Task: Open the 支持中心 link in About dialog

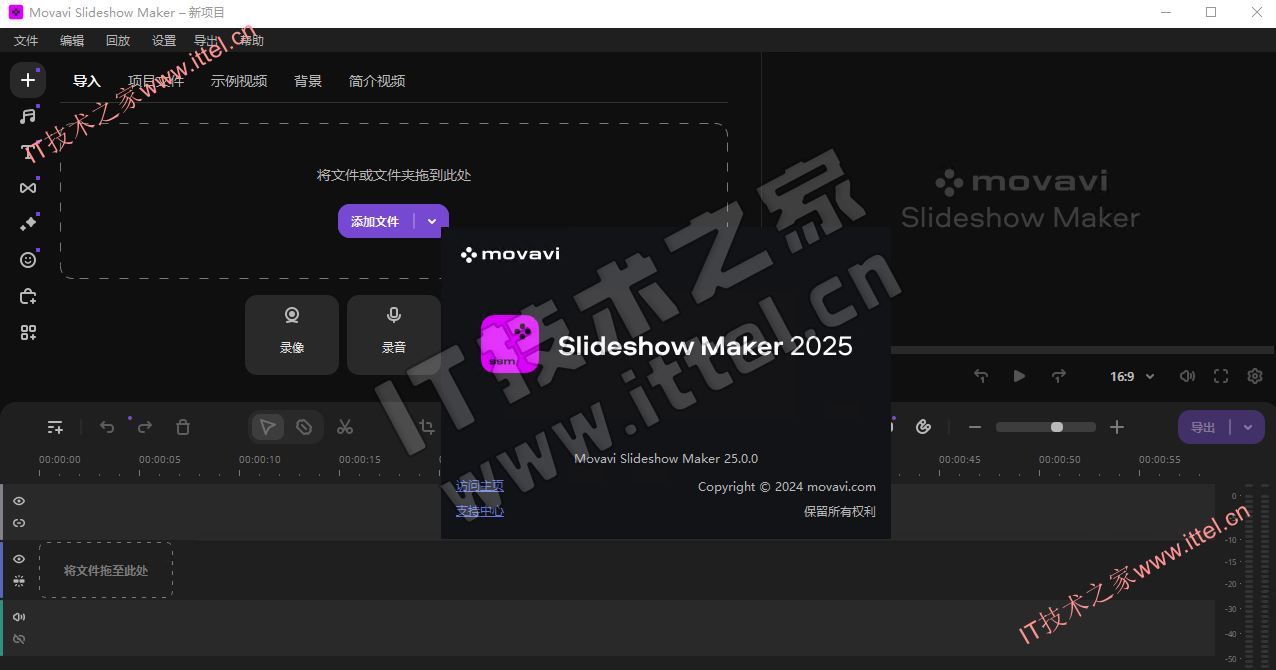Action: 480,511
